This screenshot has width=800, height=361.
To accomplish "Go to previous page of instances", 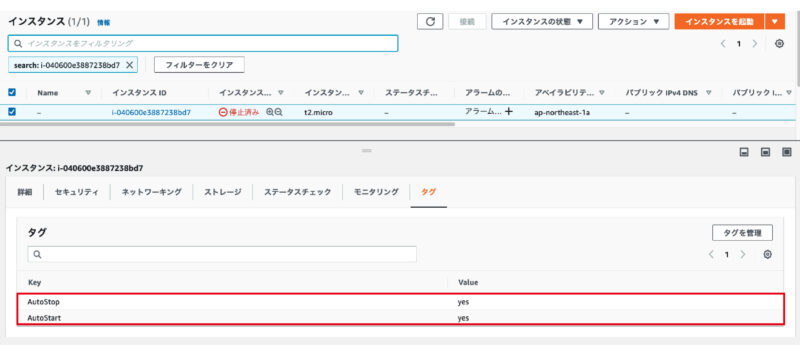I will 722,44.
